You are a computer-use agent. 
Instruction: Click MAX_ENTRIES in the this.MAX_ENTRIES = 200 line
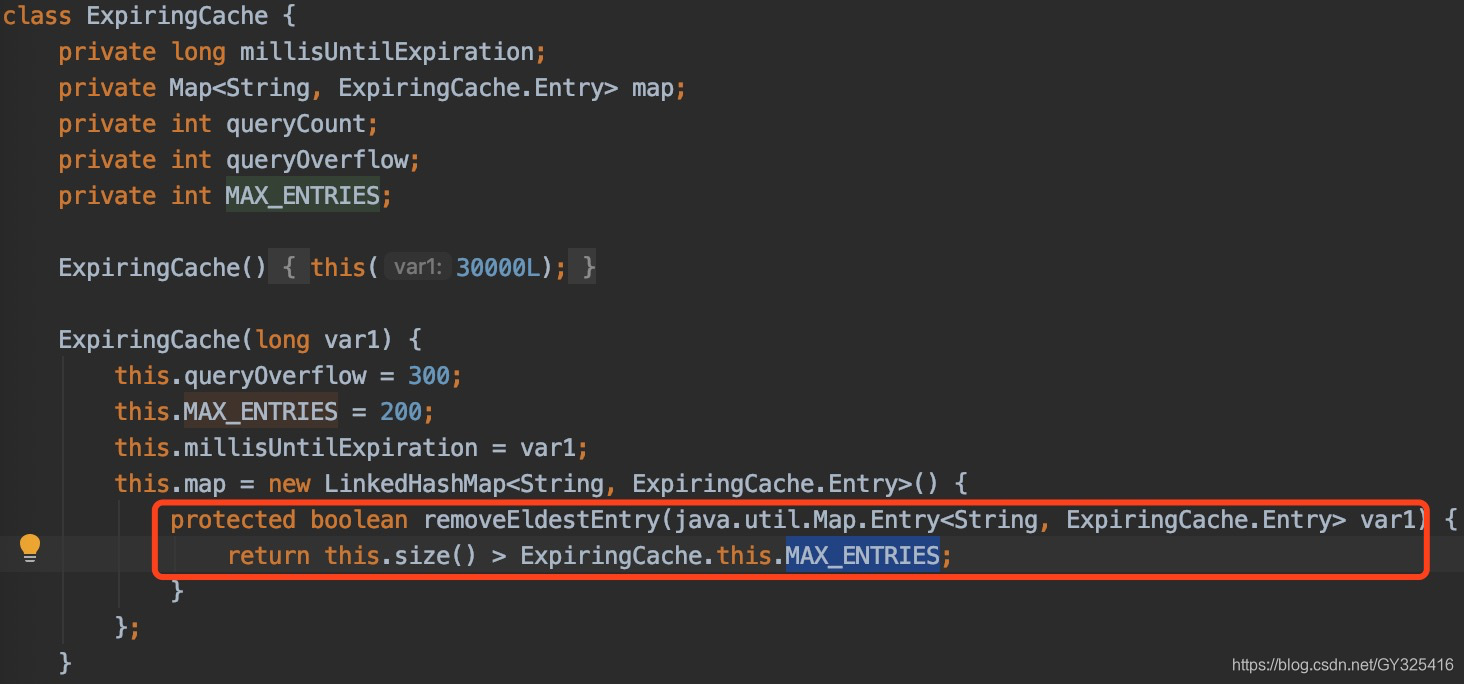pos(261,412)
